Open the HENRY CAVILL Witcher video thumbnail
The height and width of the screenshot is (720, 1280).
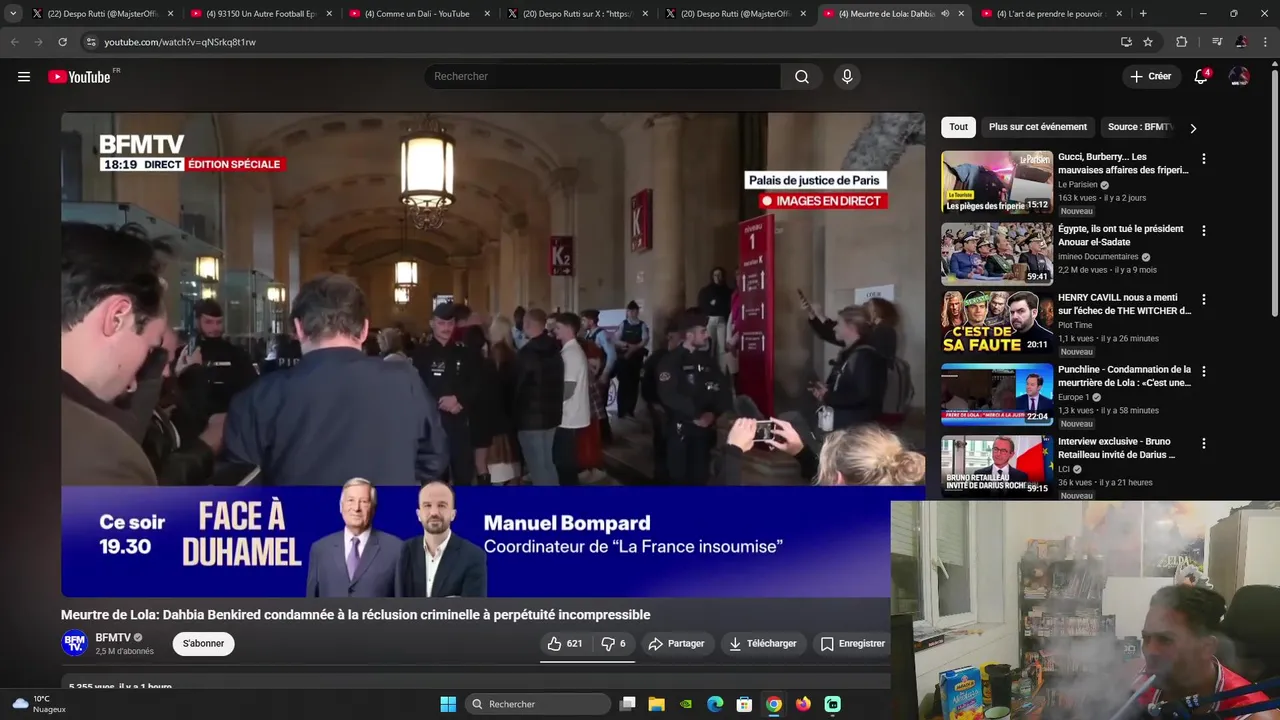click(x=996, y=322)
